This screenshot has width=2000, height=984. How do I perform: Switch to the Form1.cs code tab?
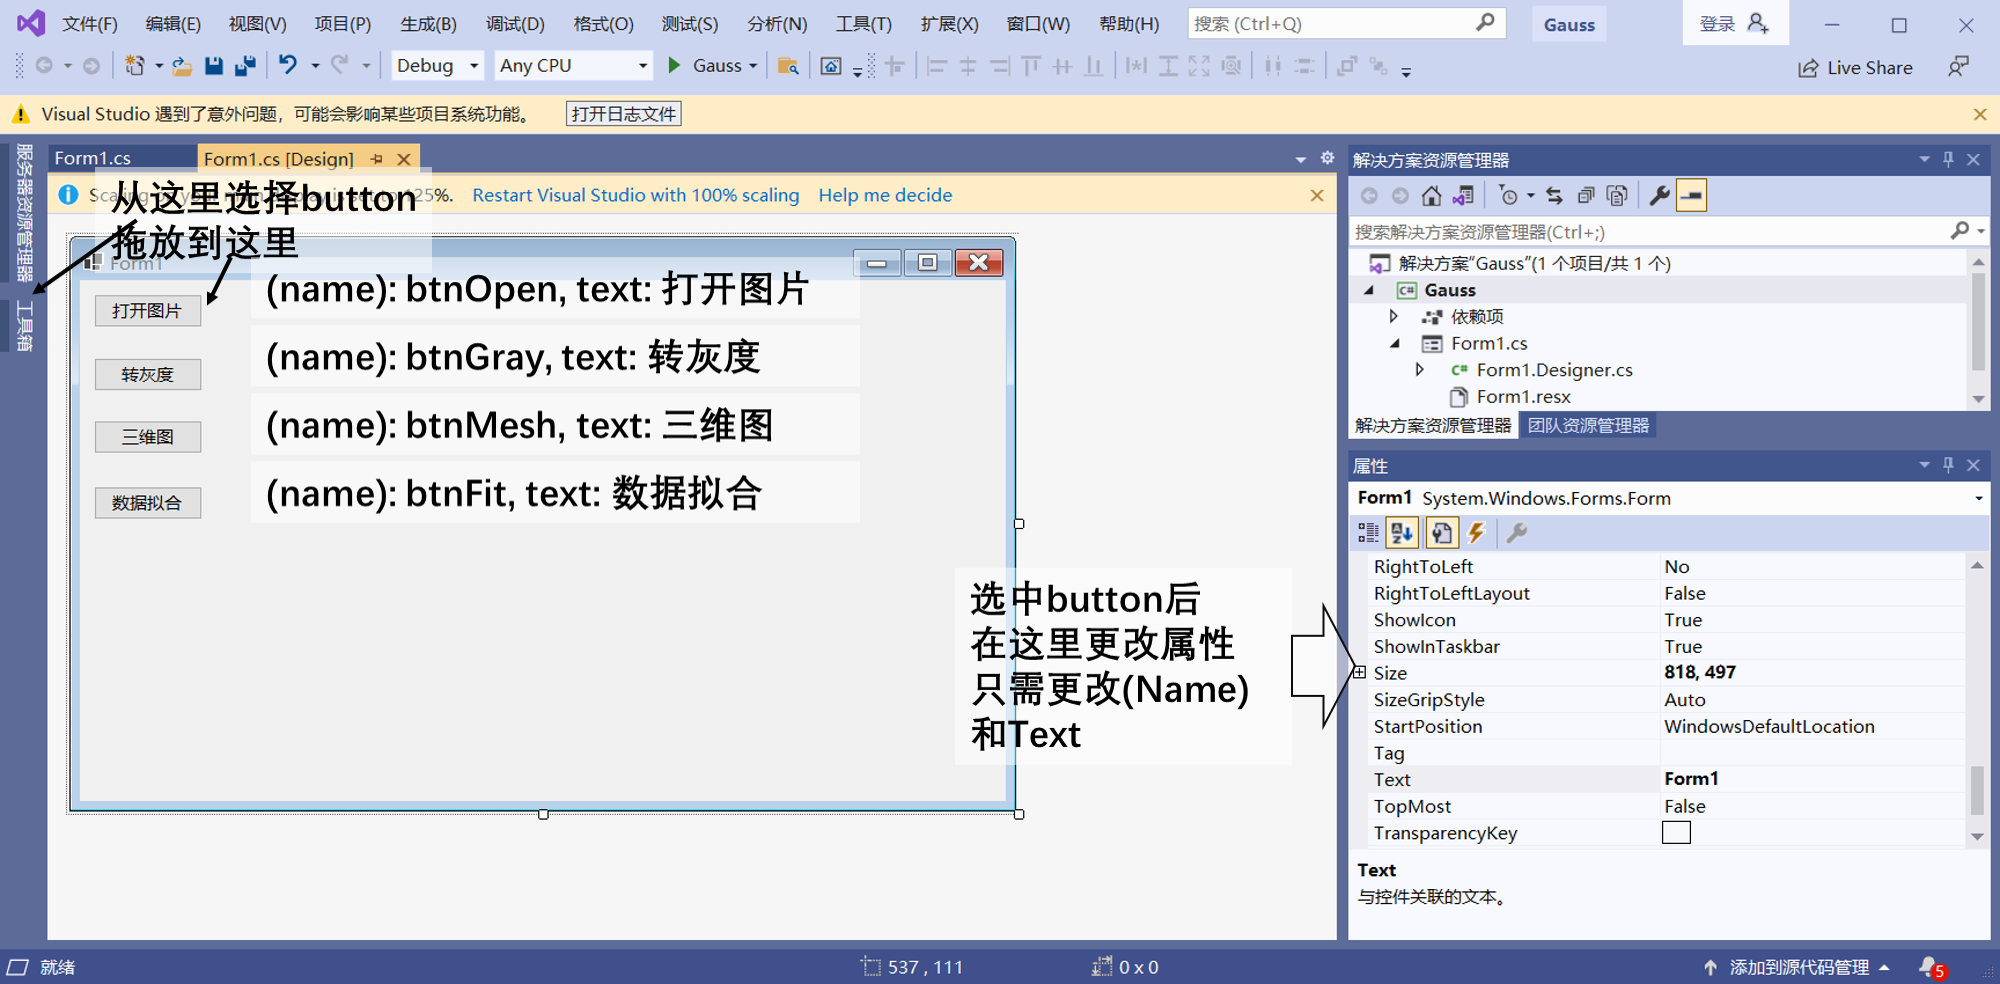point(92,158)
